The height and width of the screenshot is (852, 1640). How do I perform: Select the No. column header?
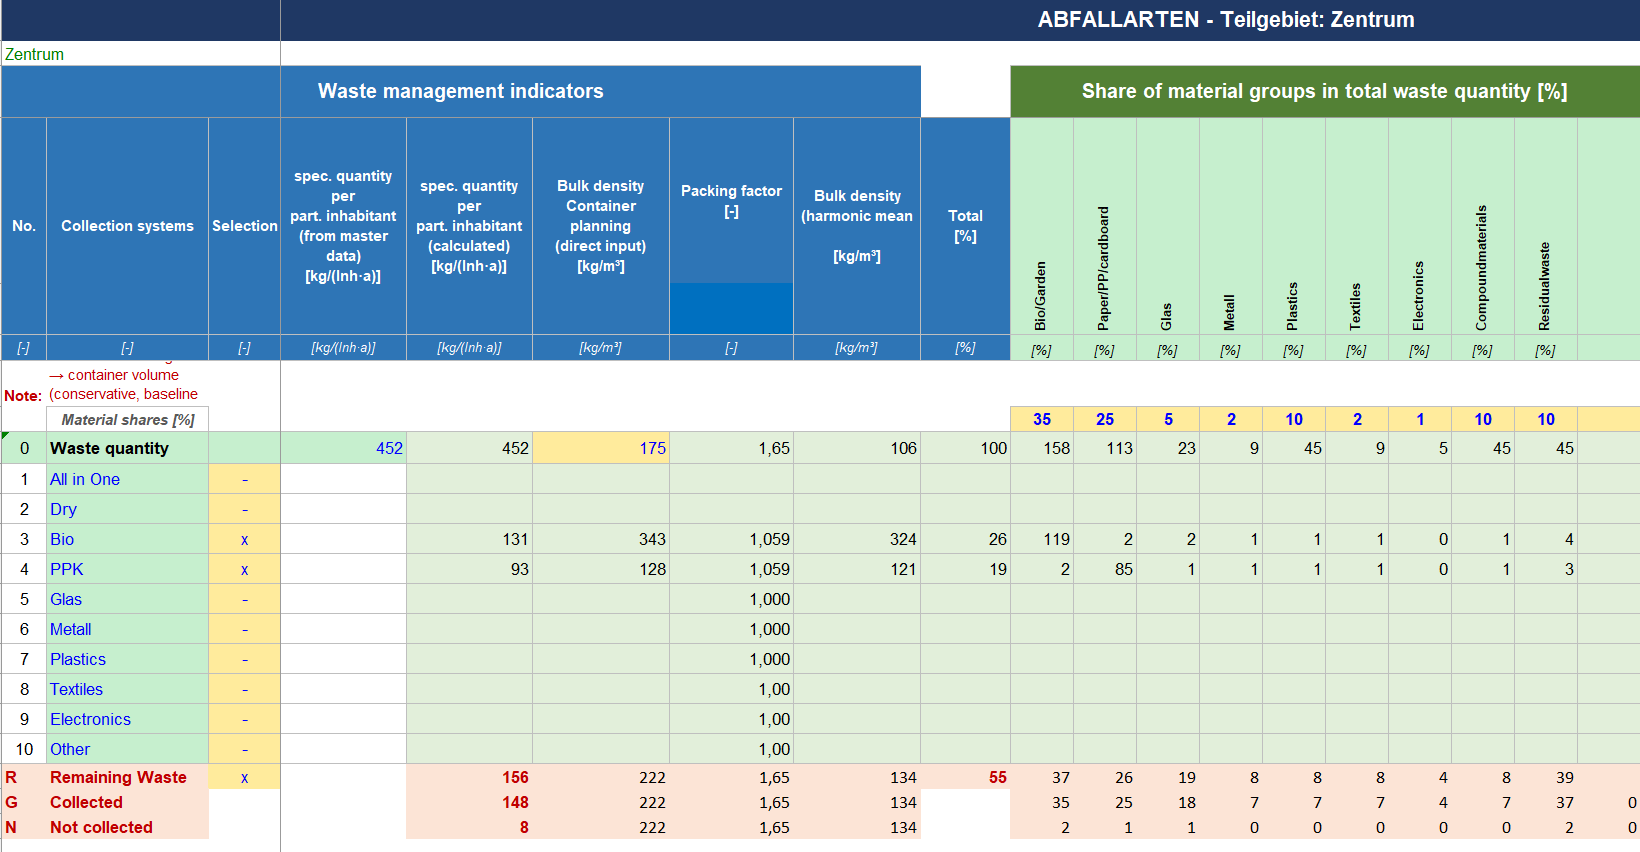click(x=24, y=226)
